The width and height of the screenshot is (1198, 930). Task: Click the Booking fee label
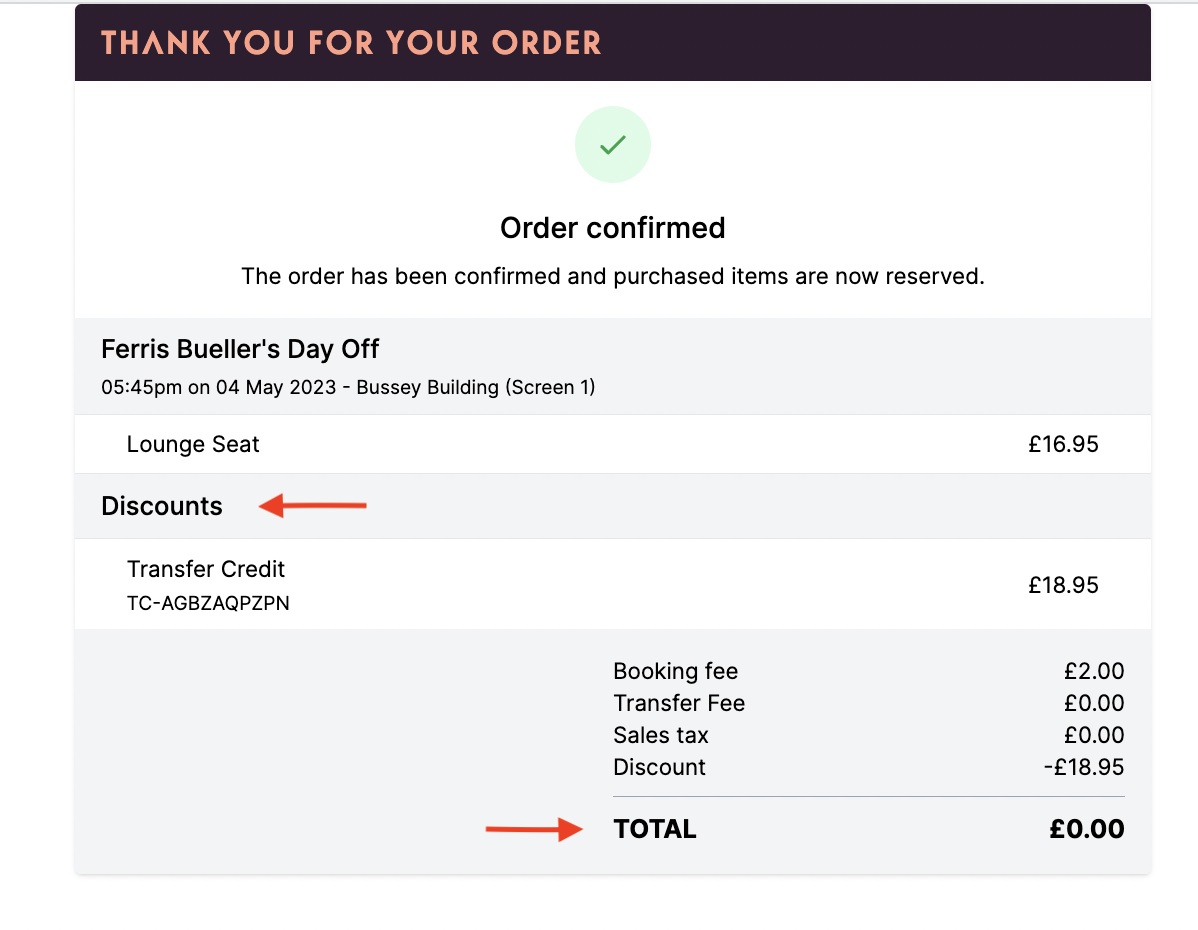tap(675, 671)
